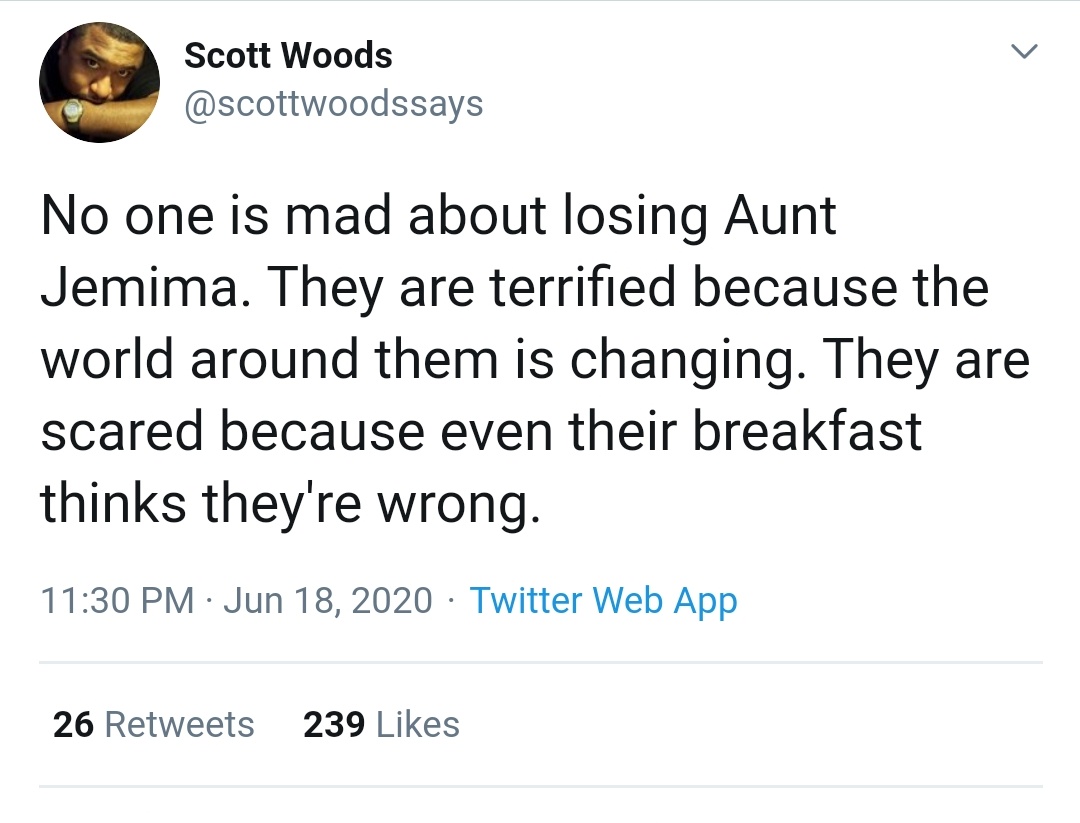Click the 11:30 PM timestamp

117,600
